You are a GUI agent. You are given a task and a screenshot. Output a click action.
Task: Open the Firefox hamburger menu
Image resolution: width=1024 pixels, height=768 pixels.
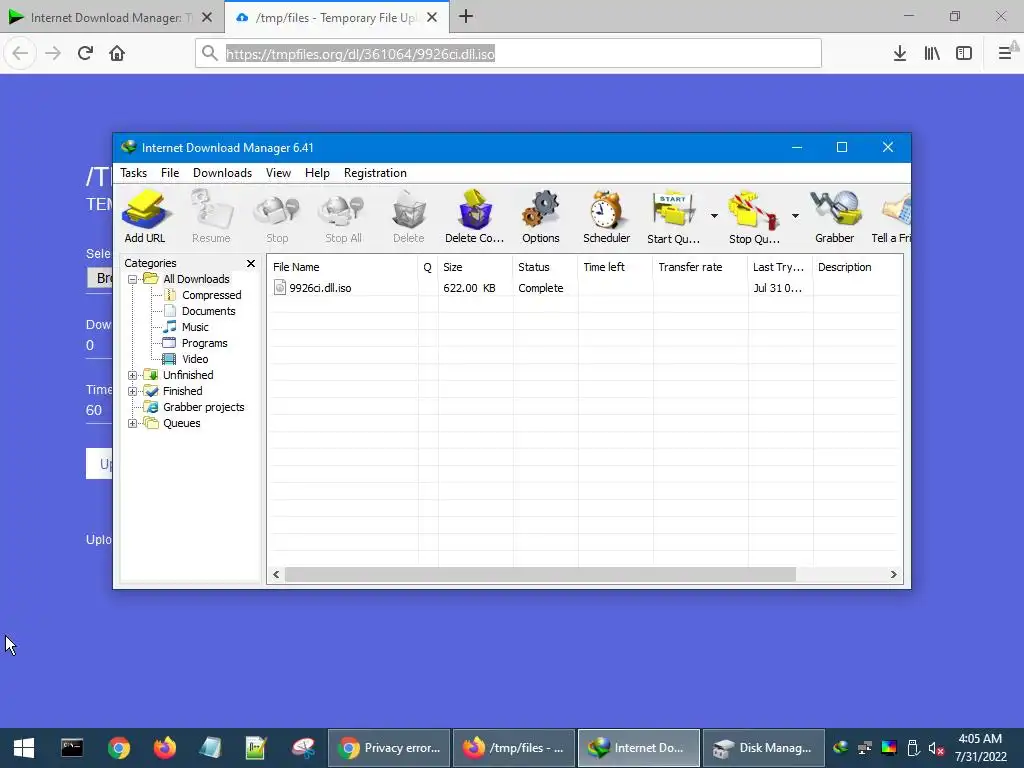tap(1005, 53)
